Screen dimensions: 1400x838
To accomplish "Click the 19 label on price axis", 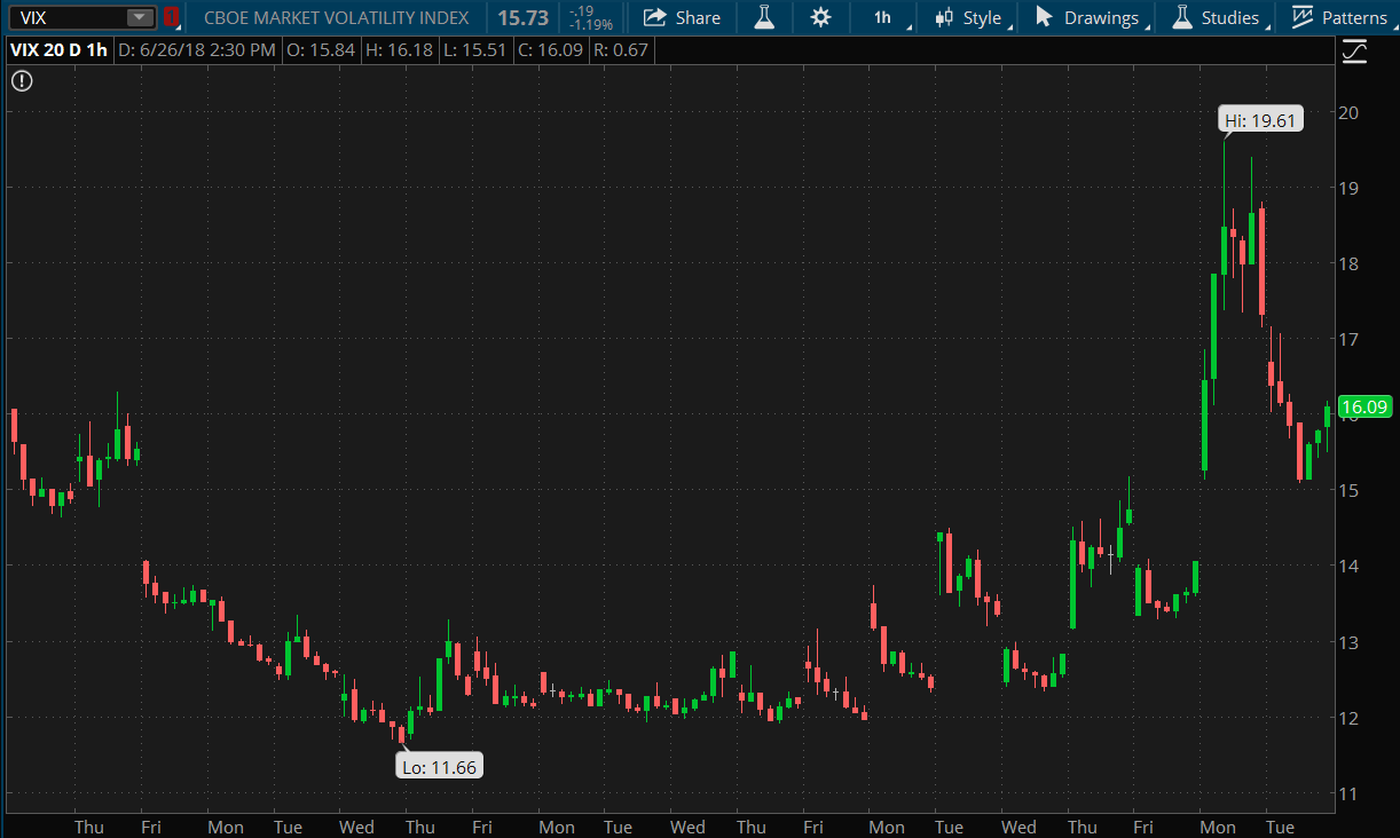I will pyautogui.click(x=1349, y=187).
